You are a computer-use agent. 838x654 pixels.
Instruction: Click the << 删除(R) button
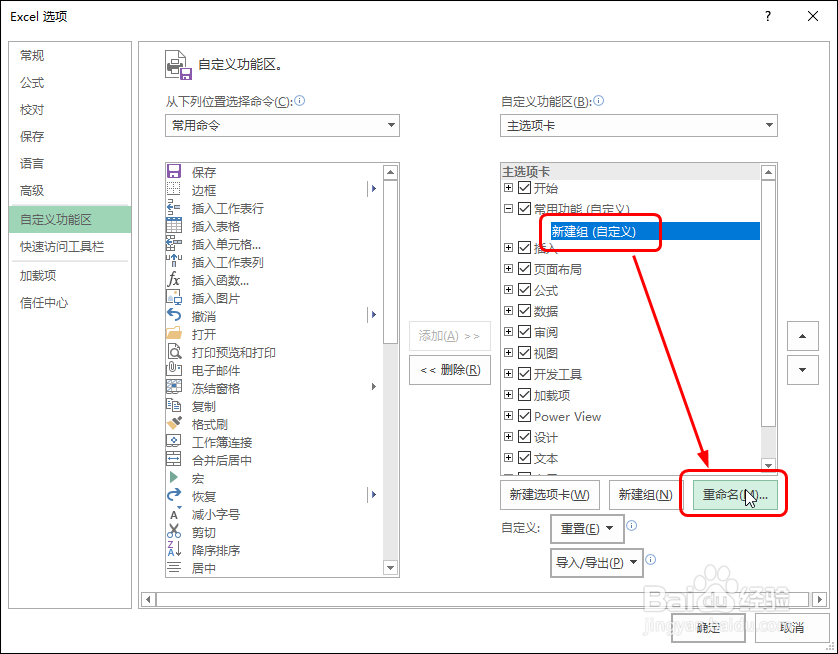(450, 370)
